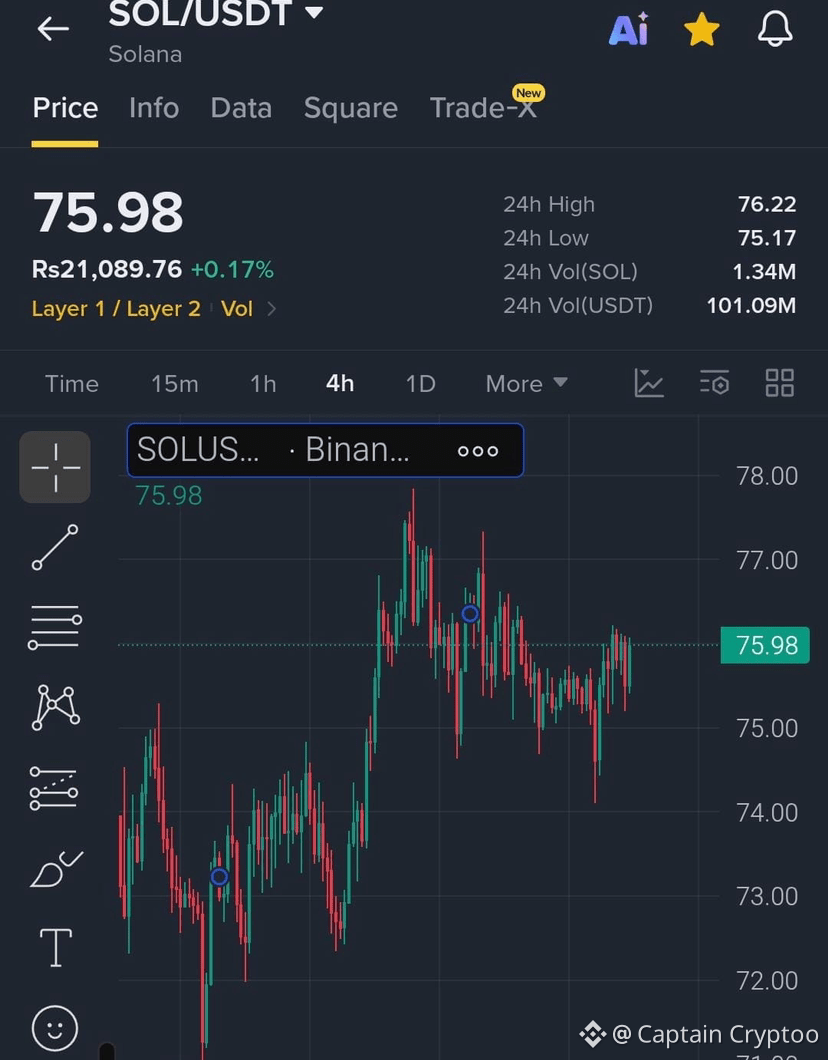This screenshot has height=1060, width=828.
Task: Switch to the Info tab
Action: (x=154, y=108)
